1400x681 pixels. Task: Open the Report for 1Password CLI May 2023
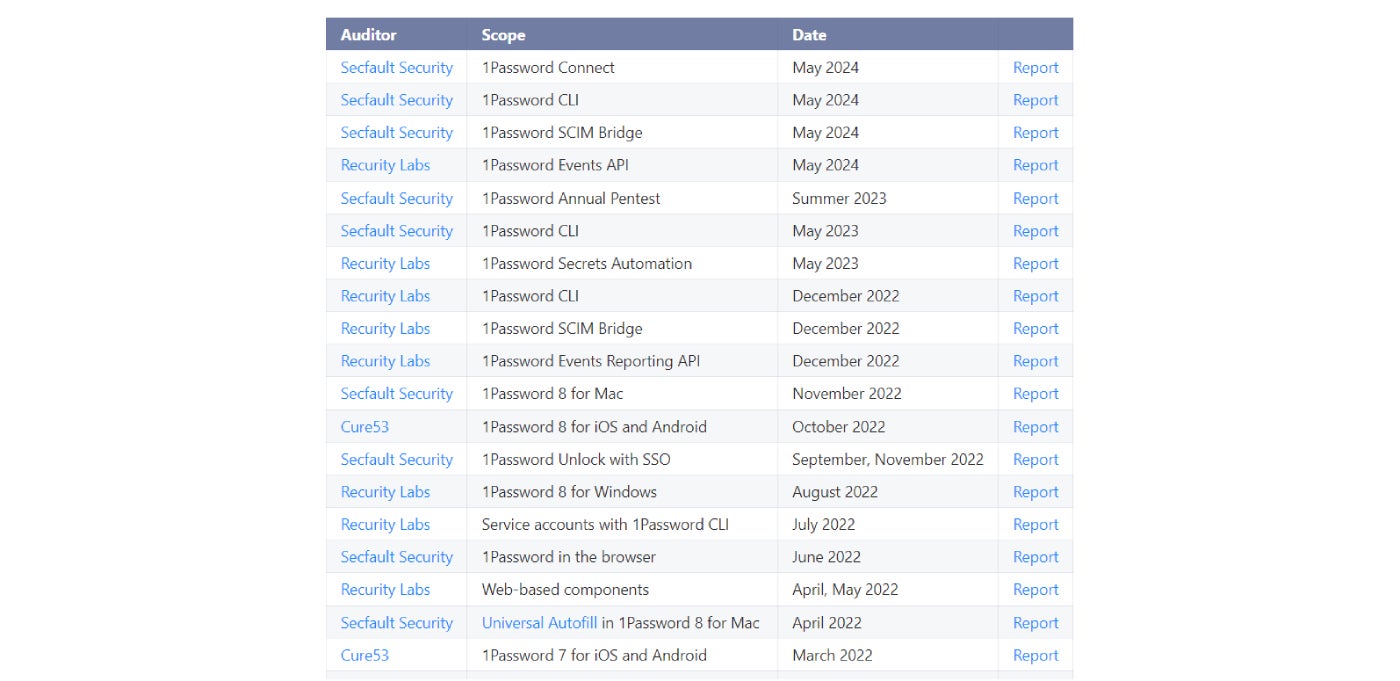tap(1035, 231)
